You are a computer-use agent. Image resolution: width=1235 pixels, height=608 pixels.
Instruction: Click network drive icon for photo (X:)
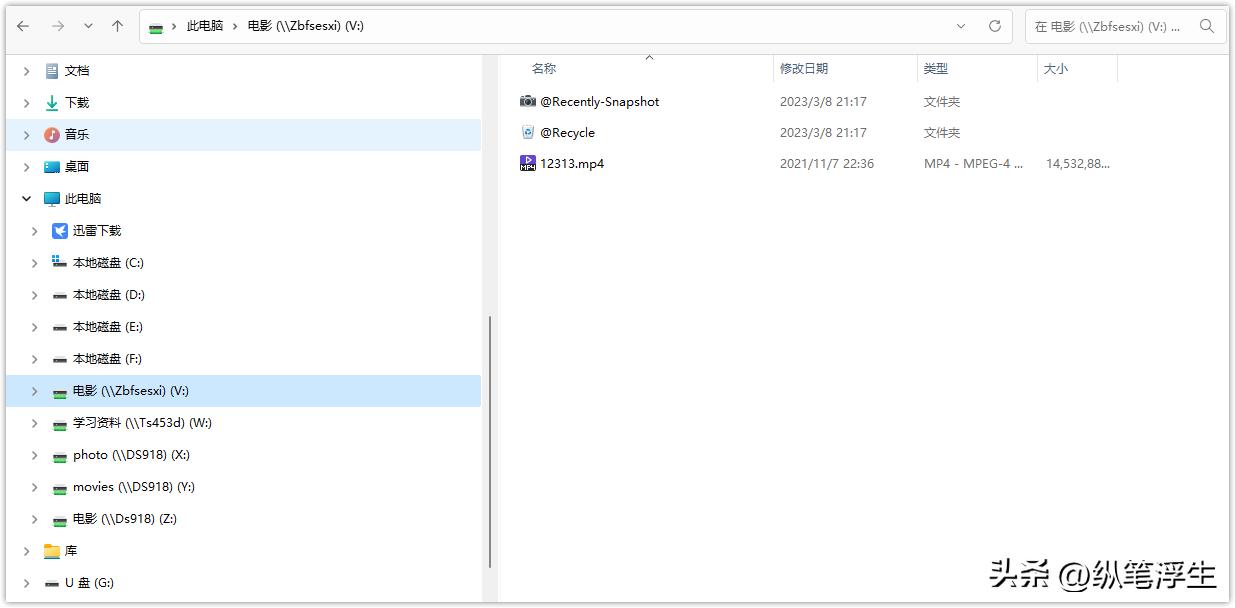(60, 456)
